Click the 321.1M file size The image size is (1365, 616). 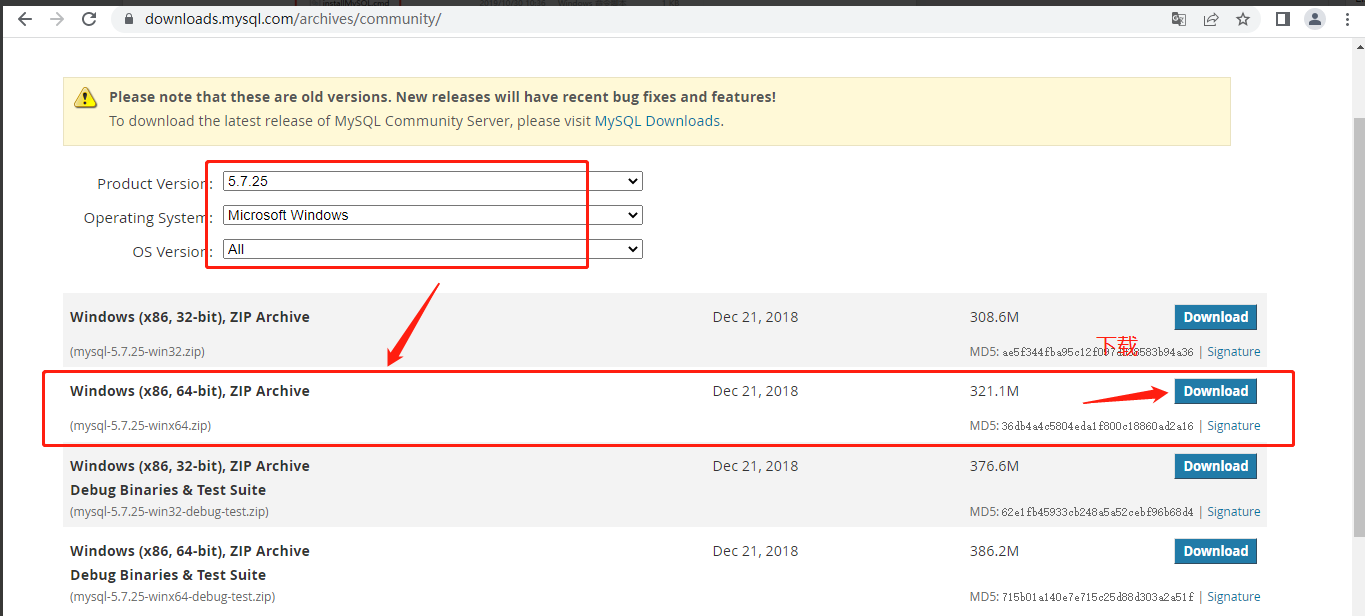994,391
